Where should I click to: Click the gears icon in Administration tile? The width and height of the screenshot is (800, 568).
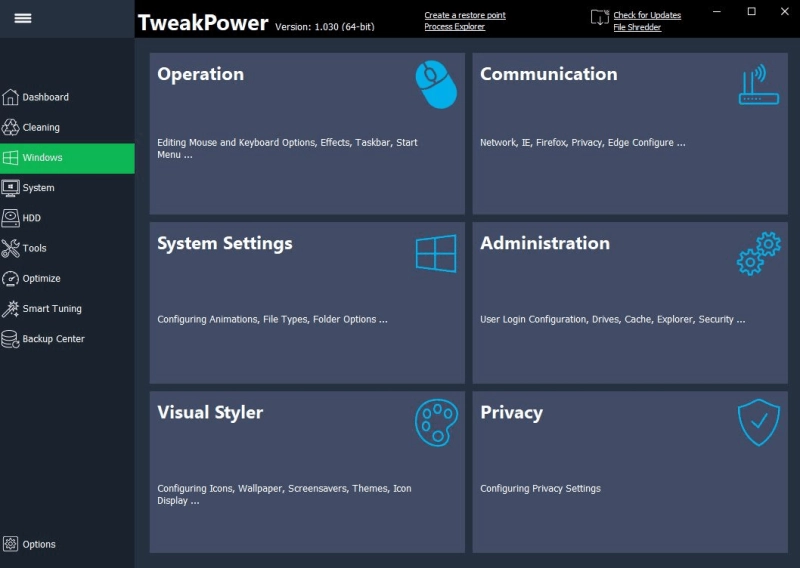[759, 254]
